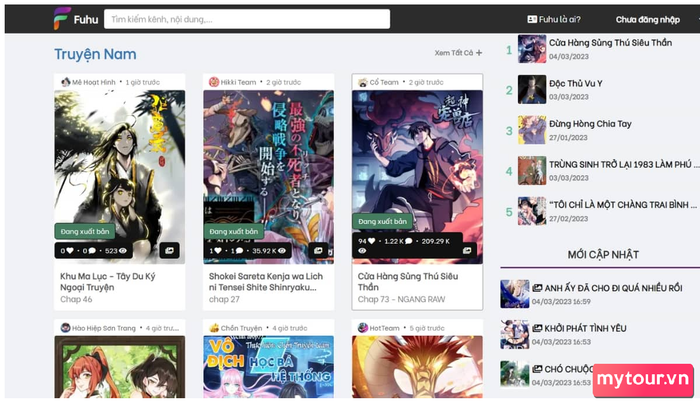Open ranked title 'Đừng Hòng Chia Tay'

point(590,124)
